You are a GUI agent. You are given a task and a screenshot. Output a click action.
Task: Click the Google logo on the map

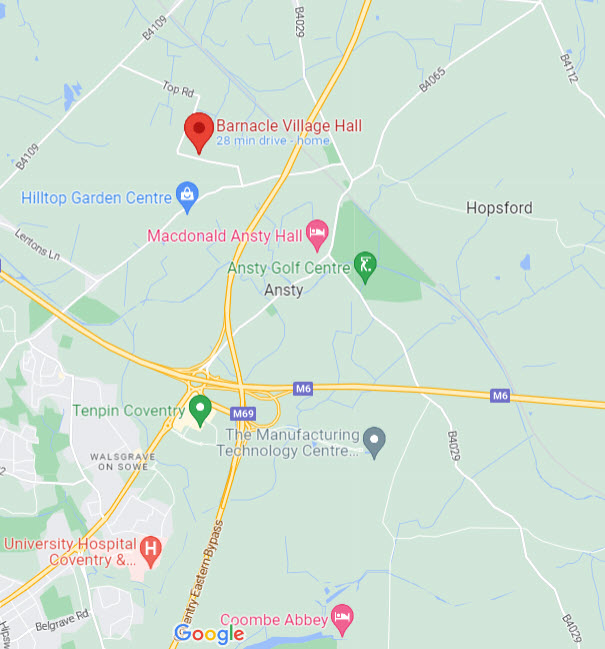209,634
